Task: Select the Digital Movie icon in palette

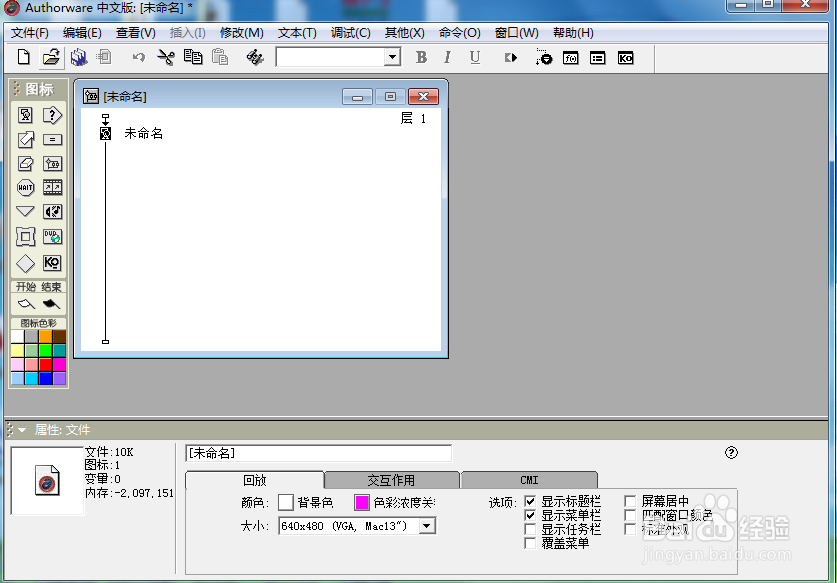Action: (52, 187)
